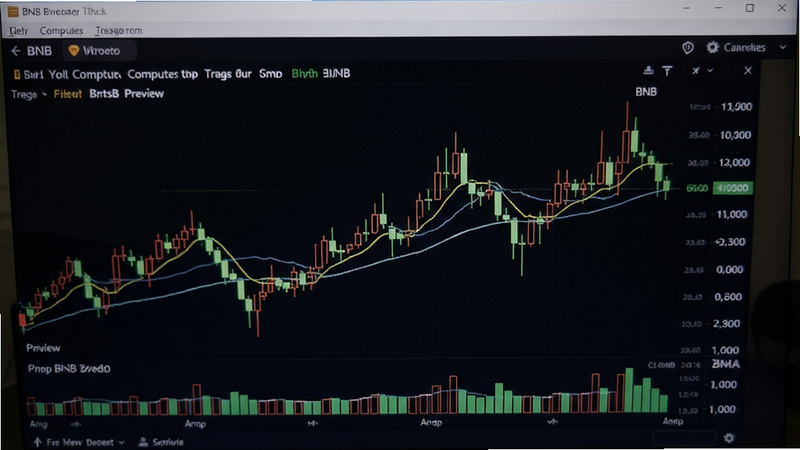Viewport: 800px width, 450px height.
Task: Close the chart panel with X icon
Action: (x=748, y=70)
